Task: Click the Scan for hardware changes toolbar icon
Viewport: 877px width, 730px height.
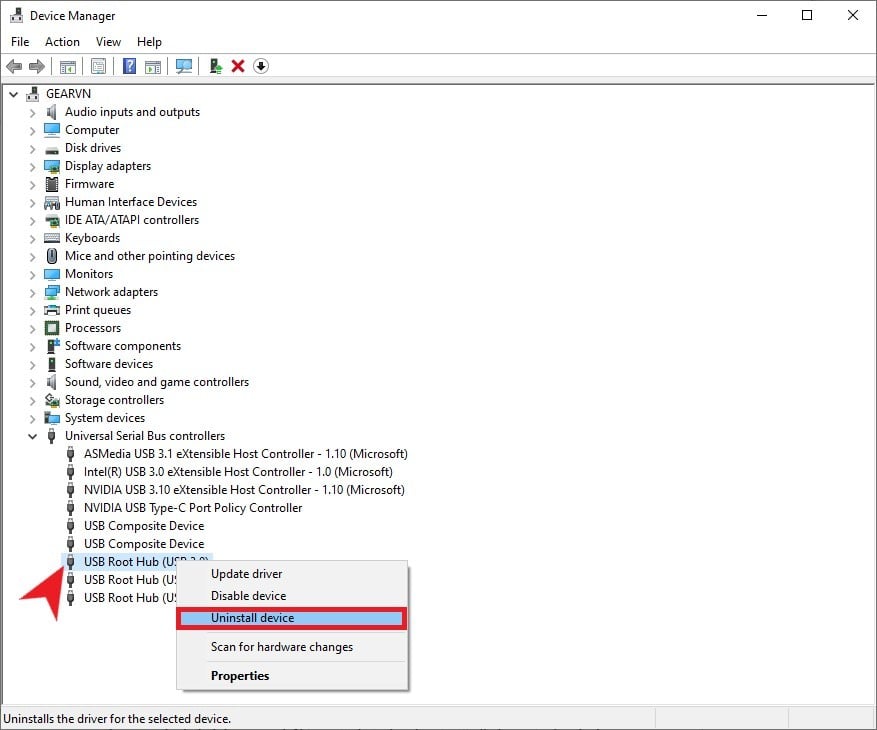Action: point(184,66)
